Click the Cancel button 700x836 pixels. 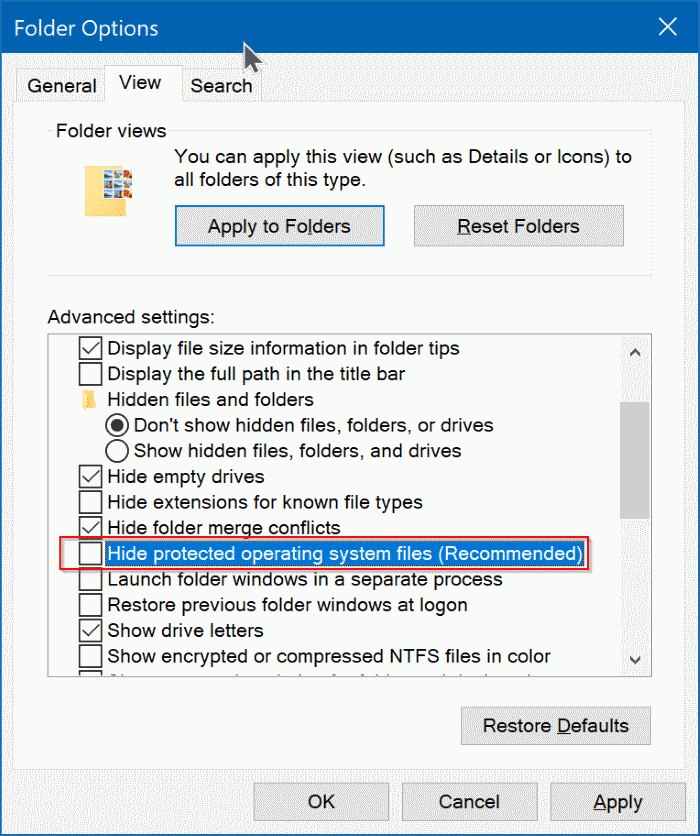click(469, 802)
